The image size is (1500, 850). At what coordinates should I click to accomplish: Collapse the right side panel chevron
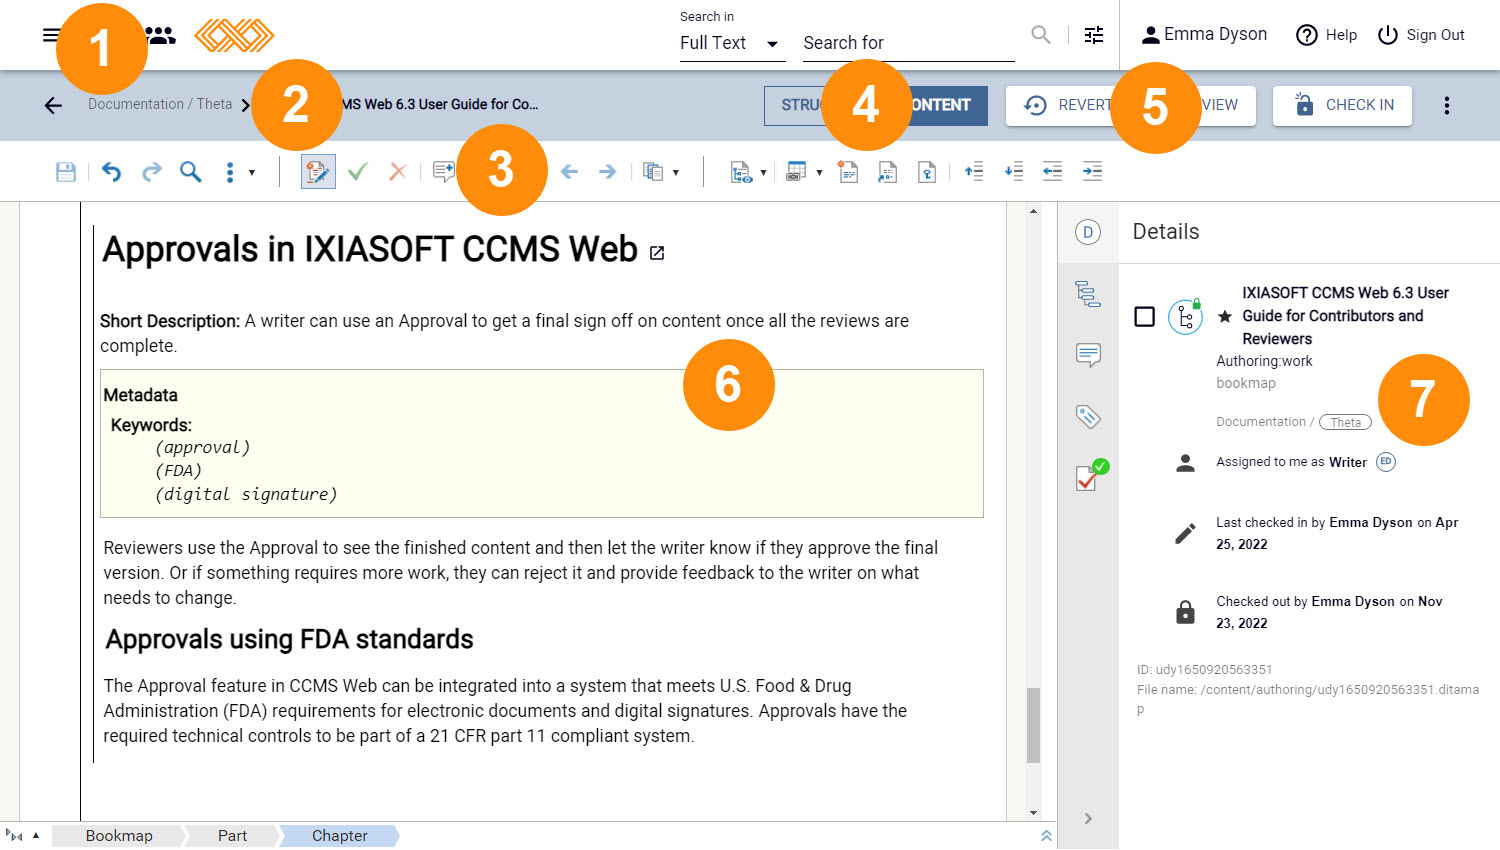tap(1088, 818)
